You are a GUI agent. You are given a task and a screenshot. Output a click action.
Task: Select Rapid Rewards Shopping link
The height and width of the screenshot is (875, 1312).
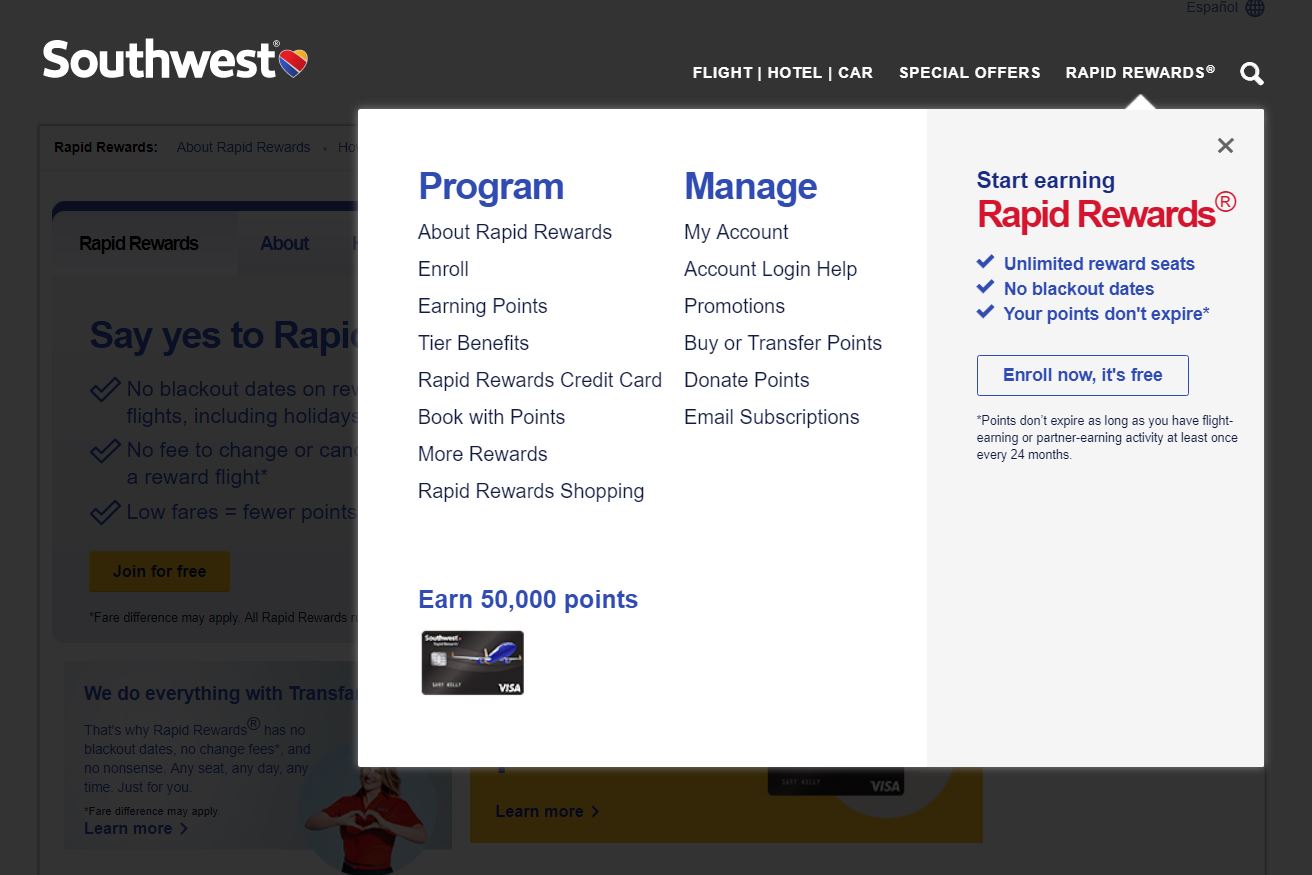[530, 491]
